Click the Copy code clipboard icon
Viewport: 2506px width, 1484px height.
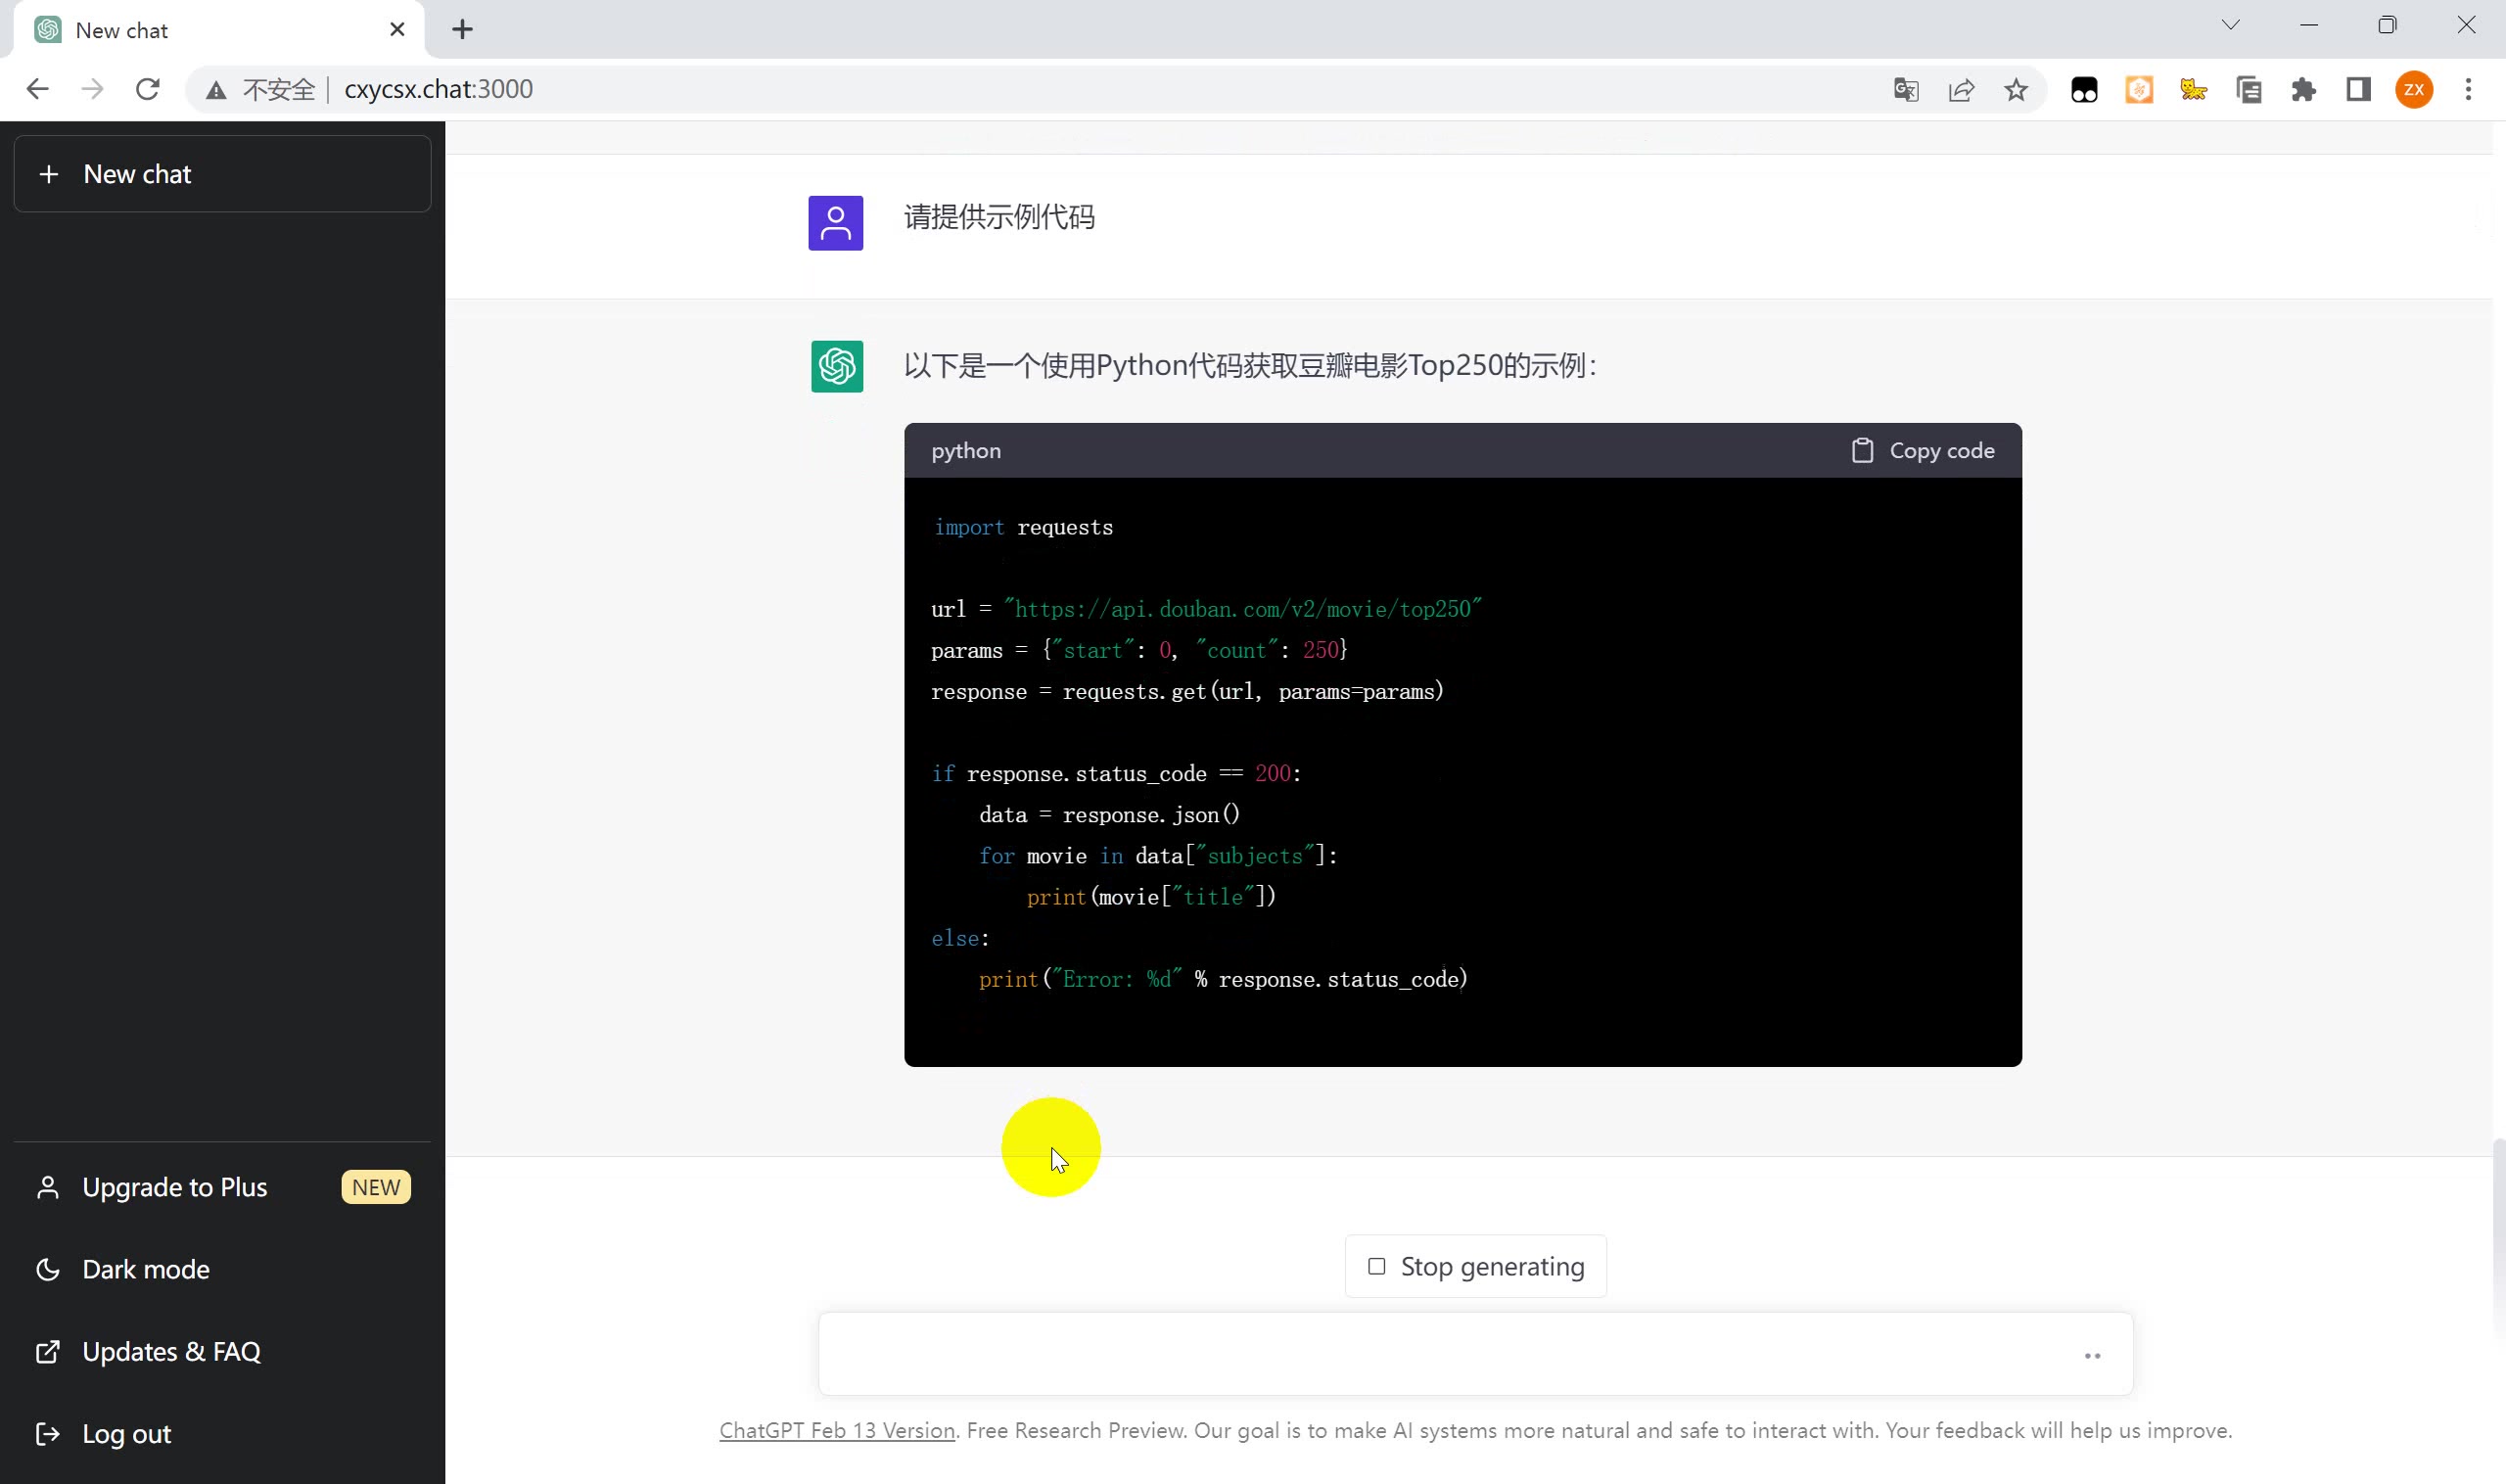pos(1861,451)
